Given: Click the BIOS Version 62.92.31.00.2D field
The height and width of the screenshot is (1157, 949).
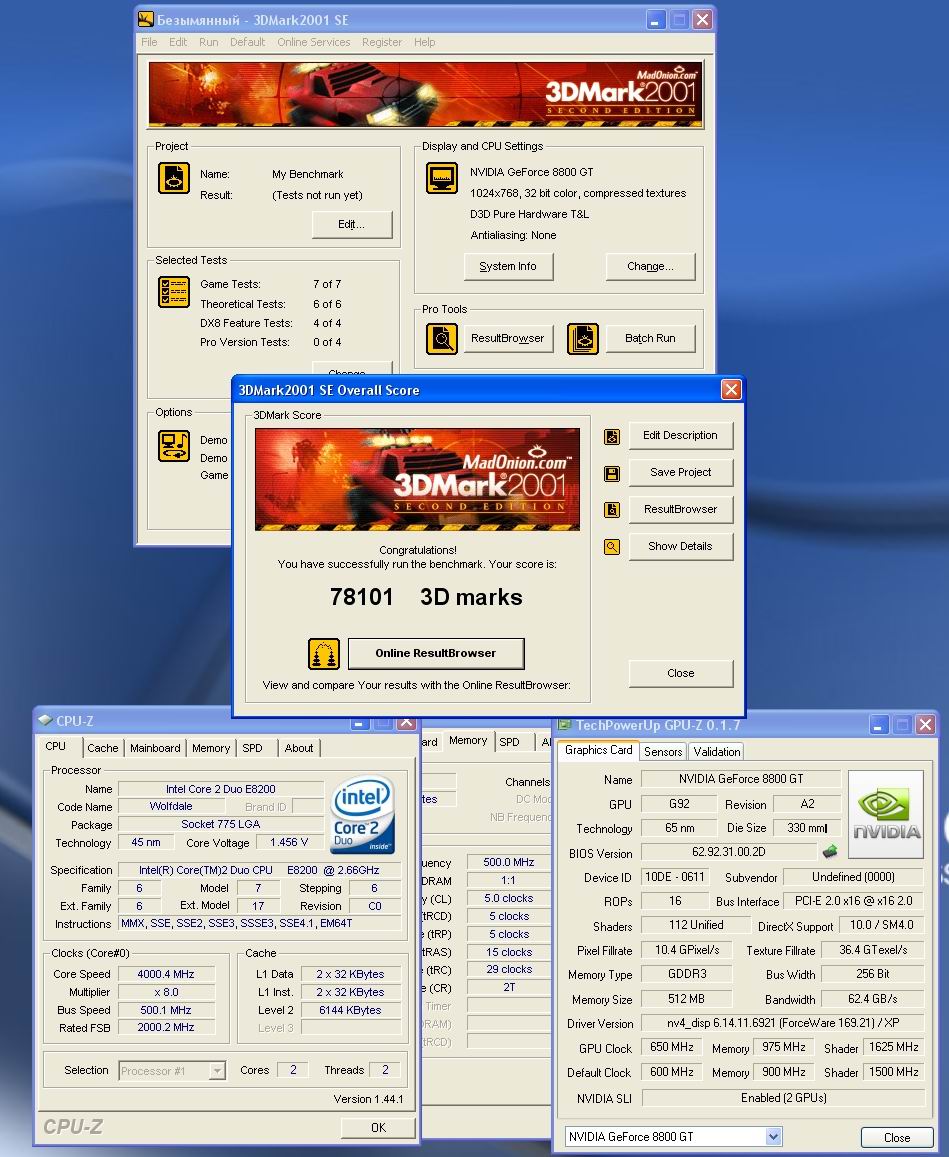Looking at the screenshot, I should 728,852.
